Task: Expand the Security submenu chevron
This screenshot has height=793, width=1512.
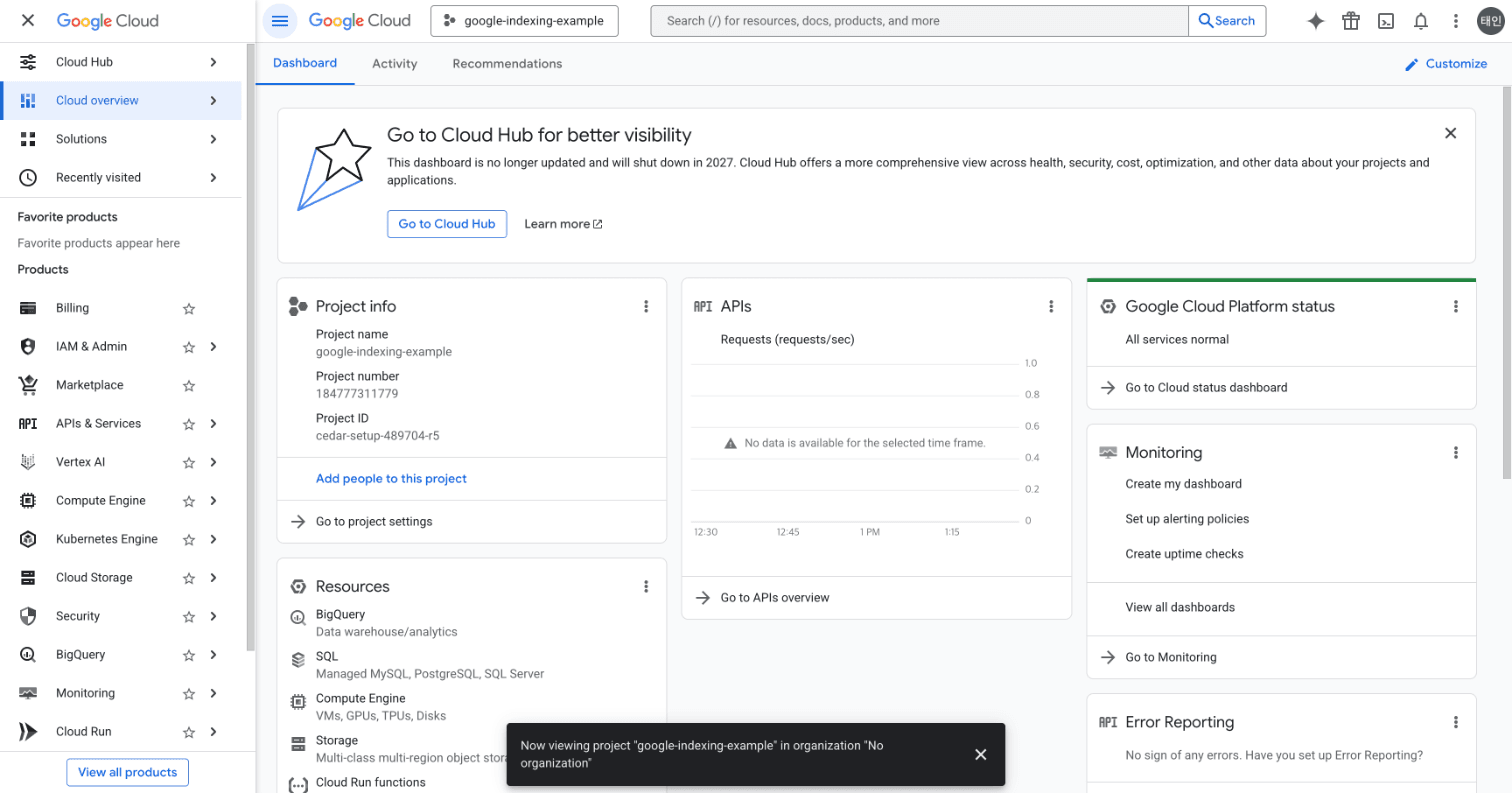Action: 213,616
